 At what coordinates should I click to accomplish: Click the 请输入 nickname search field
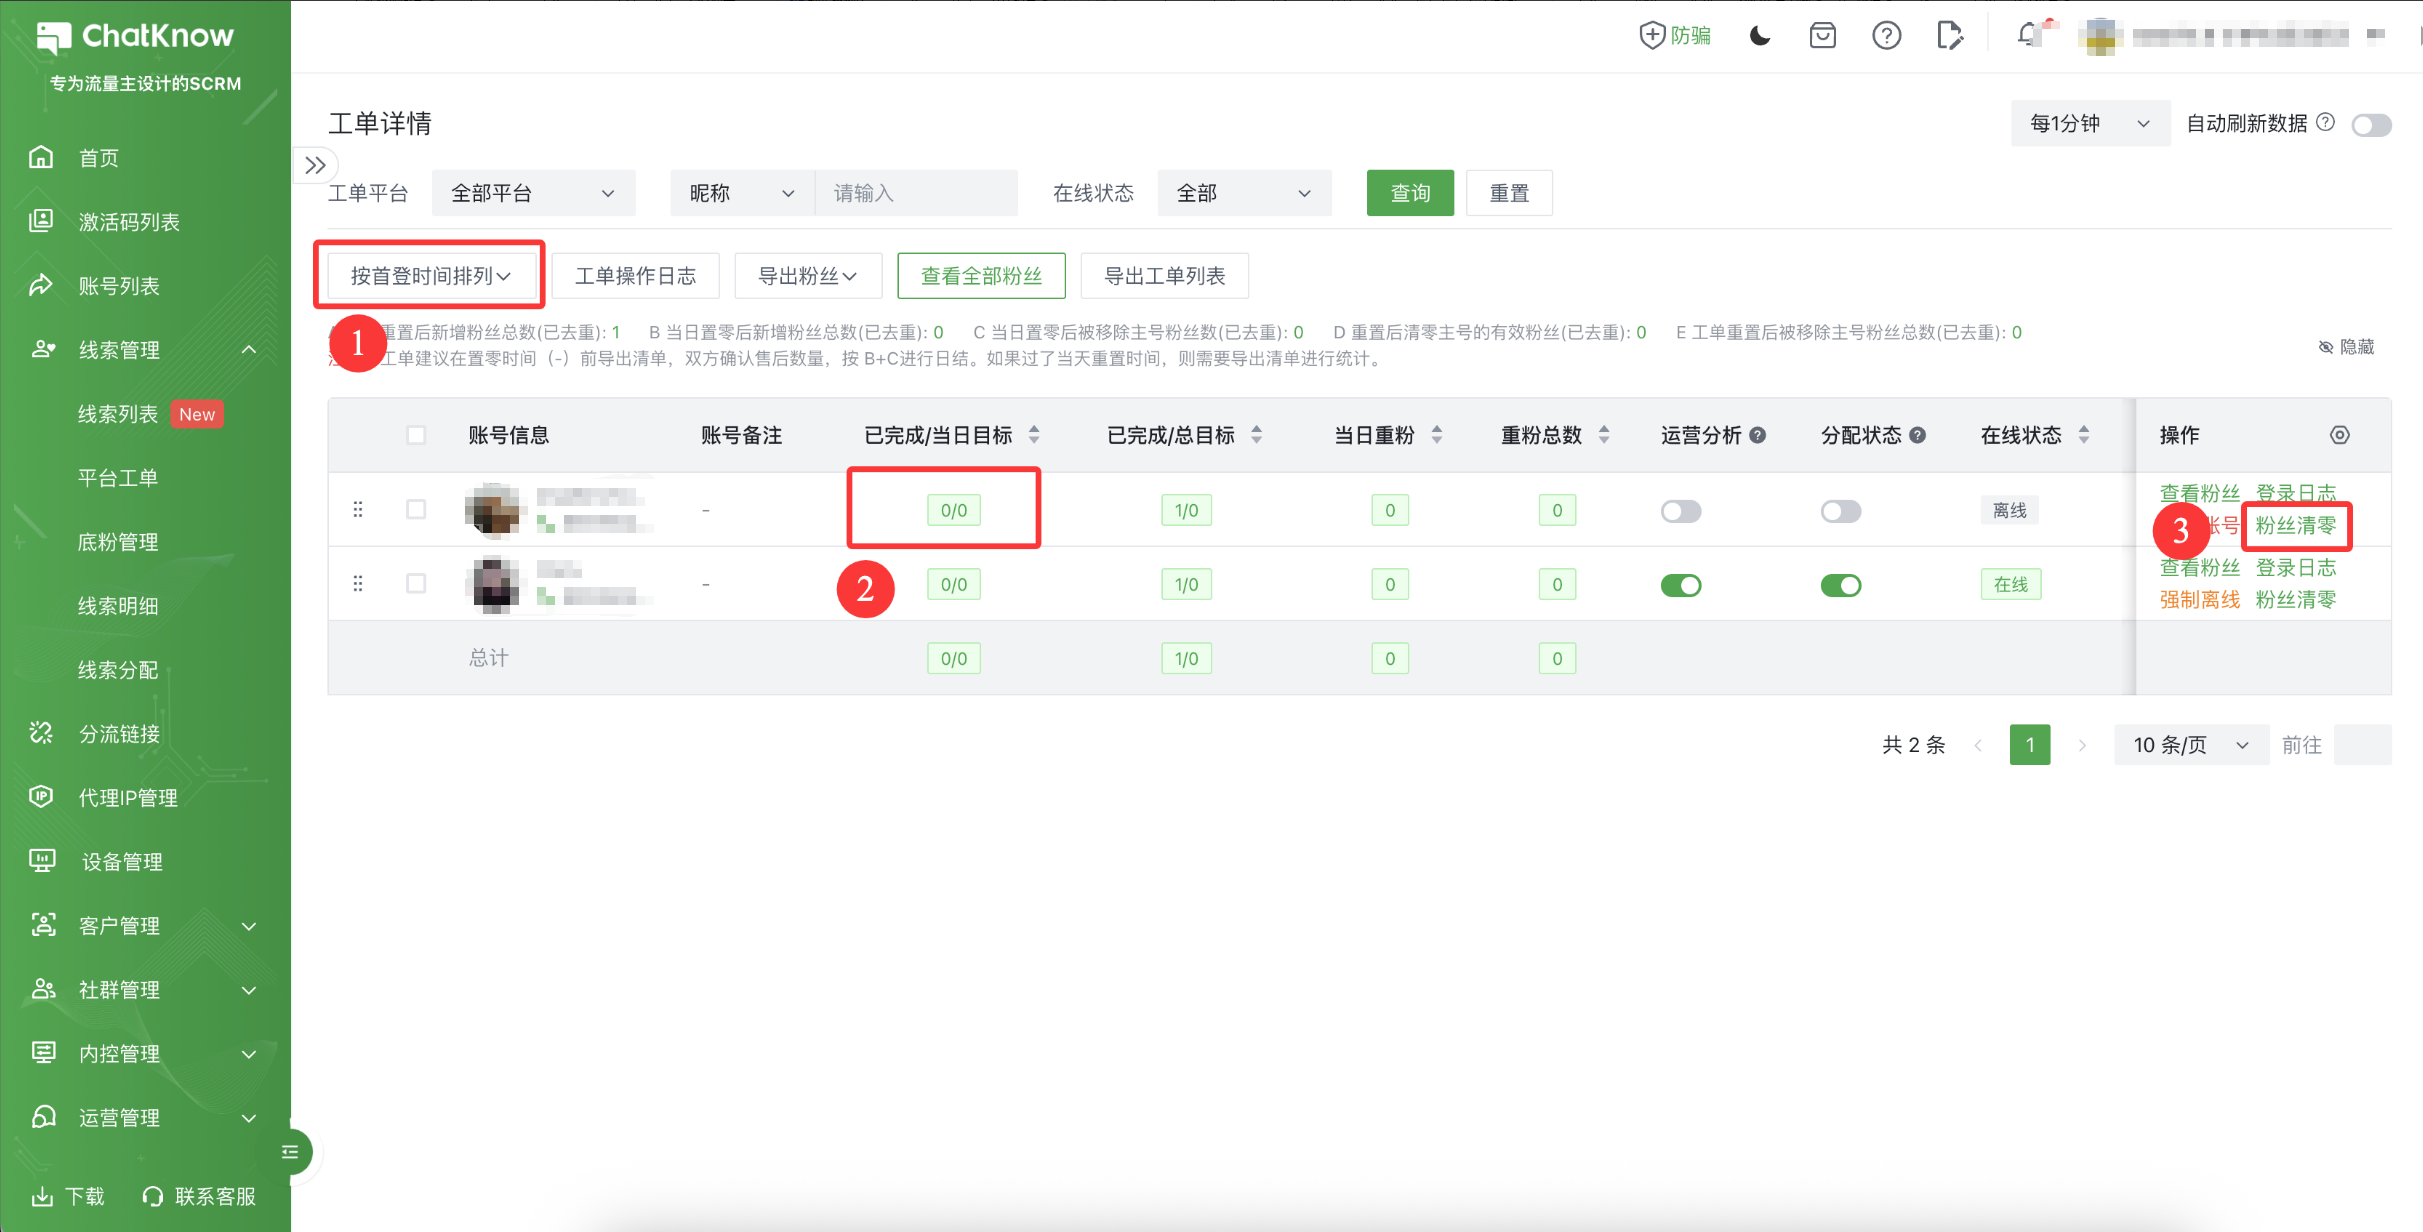click(915, 193)
